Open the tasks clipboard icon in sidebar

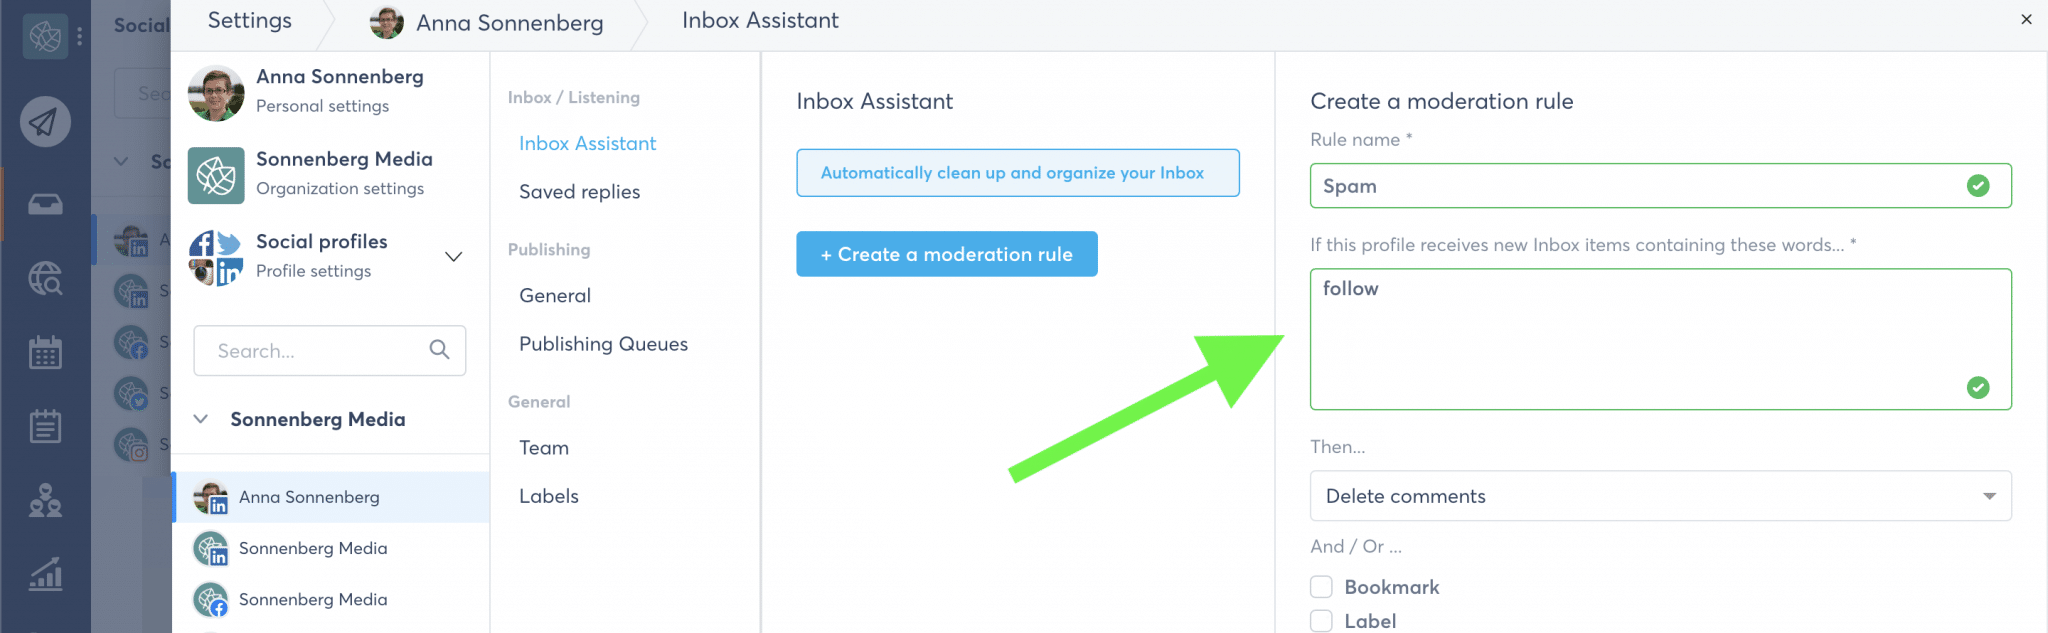(45, 426)
